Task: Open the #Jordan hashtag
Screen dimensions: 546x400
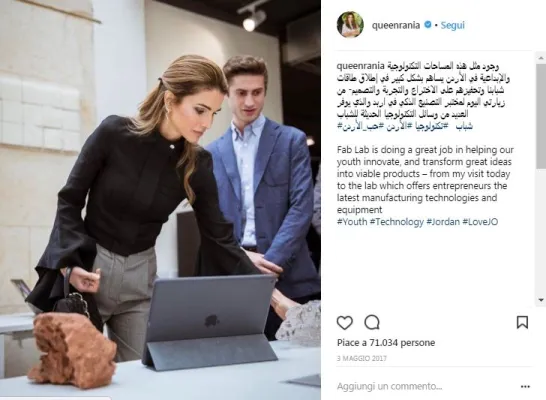Action: 443,222
